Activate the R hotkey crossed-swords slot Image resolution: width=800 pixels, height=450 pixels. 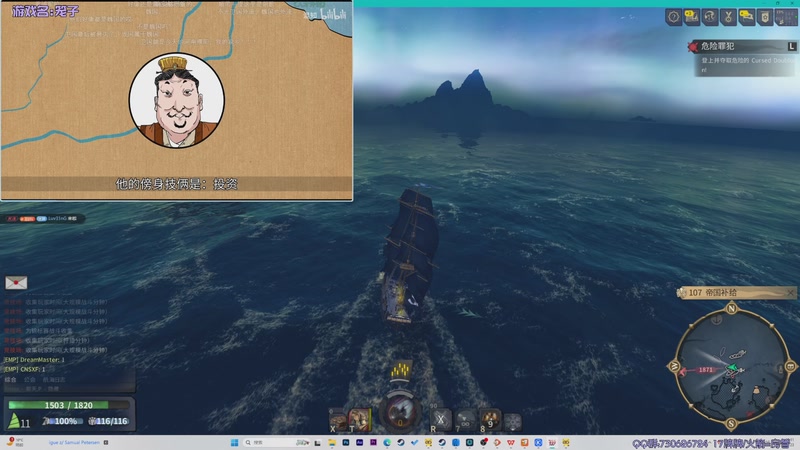[441, 420]
